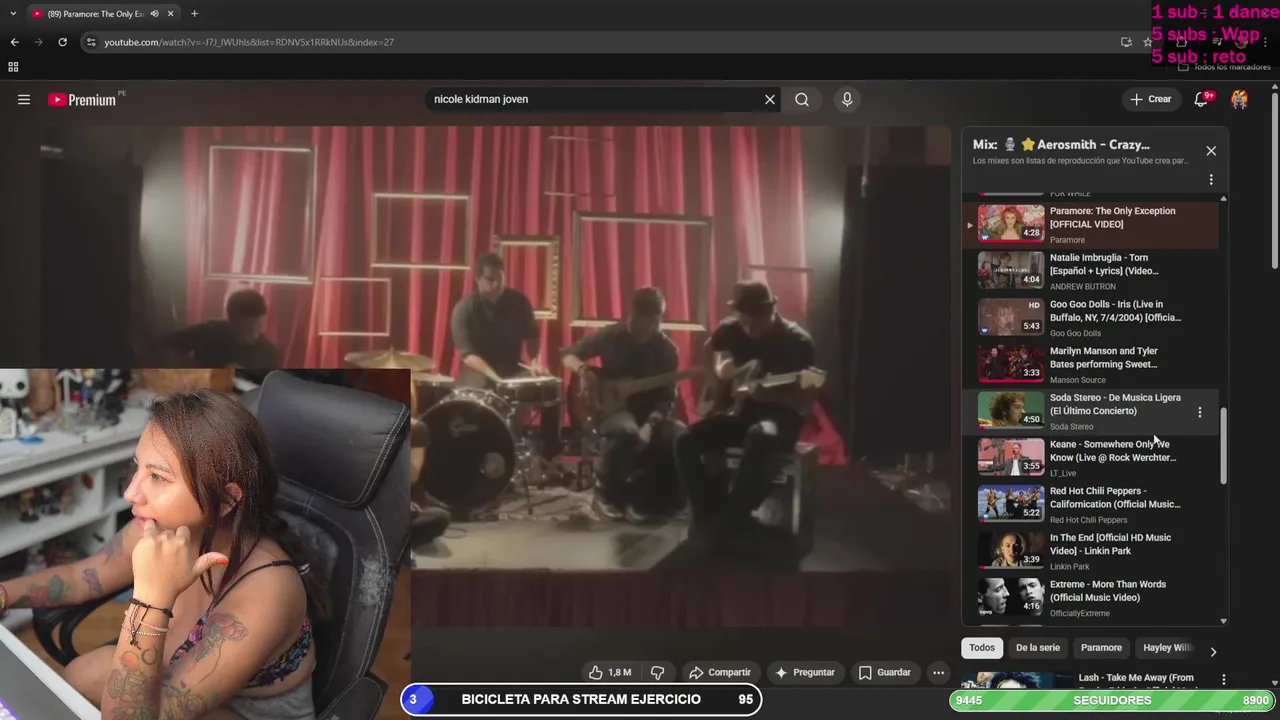Click the Mix Aerosmith - Crazy title
The height and width of the screenshot is (720, 1280).
[x=1061, y=145]
